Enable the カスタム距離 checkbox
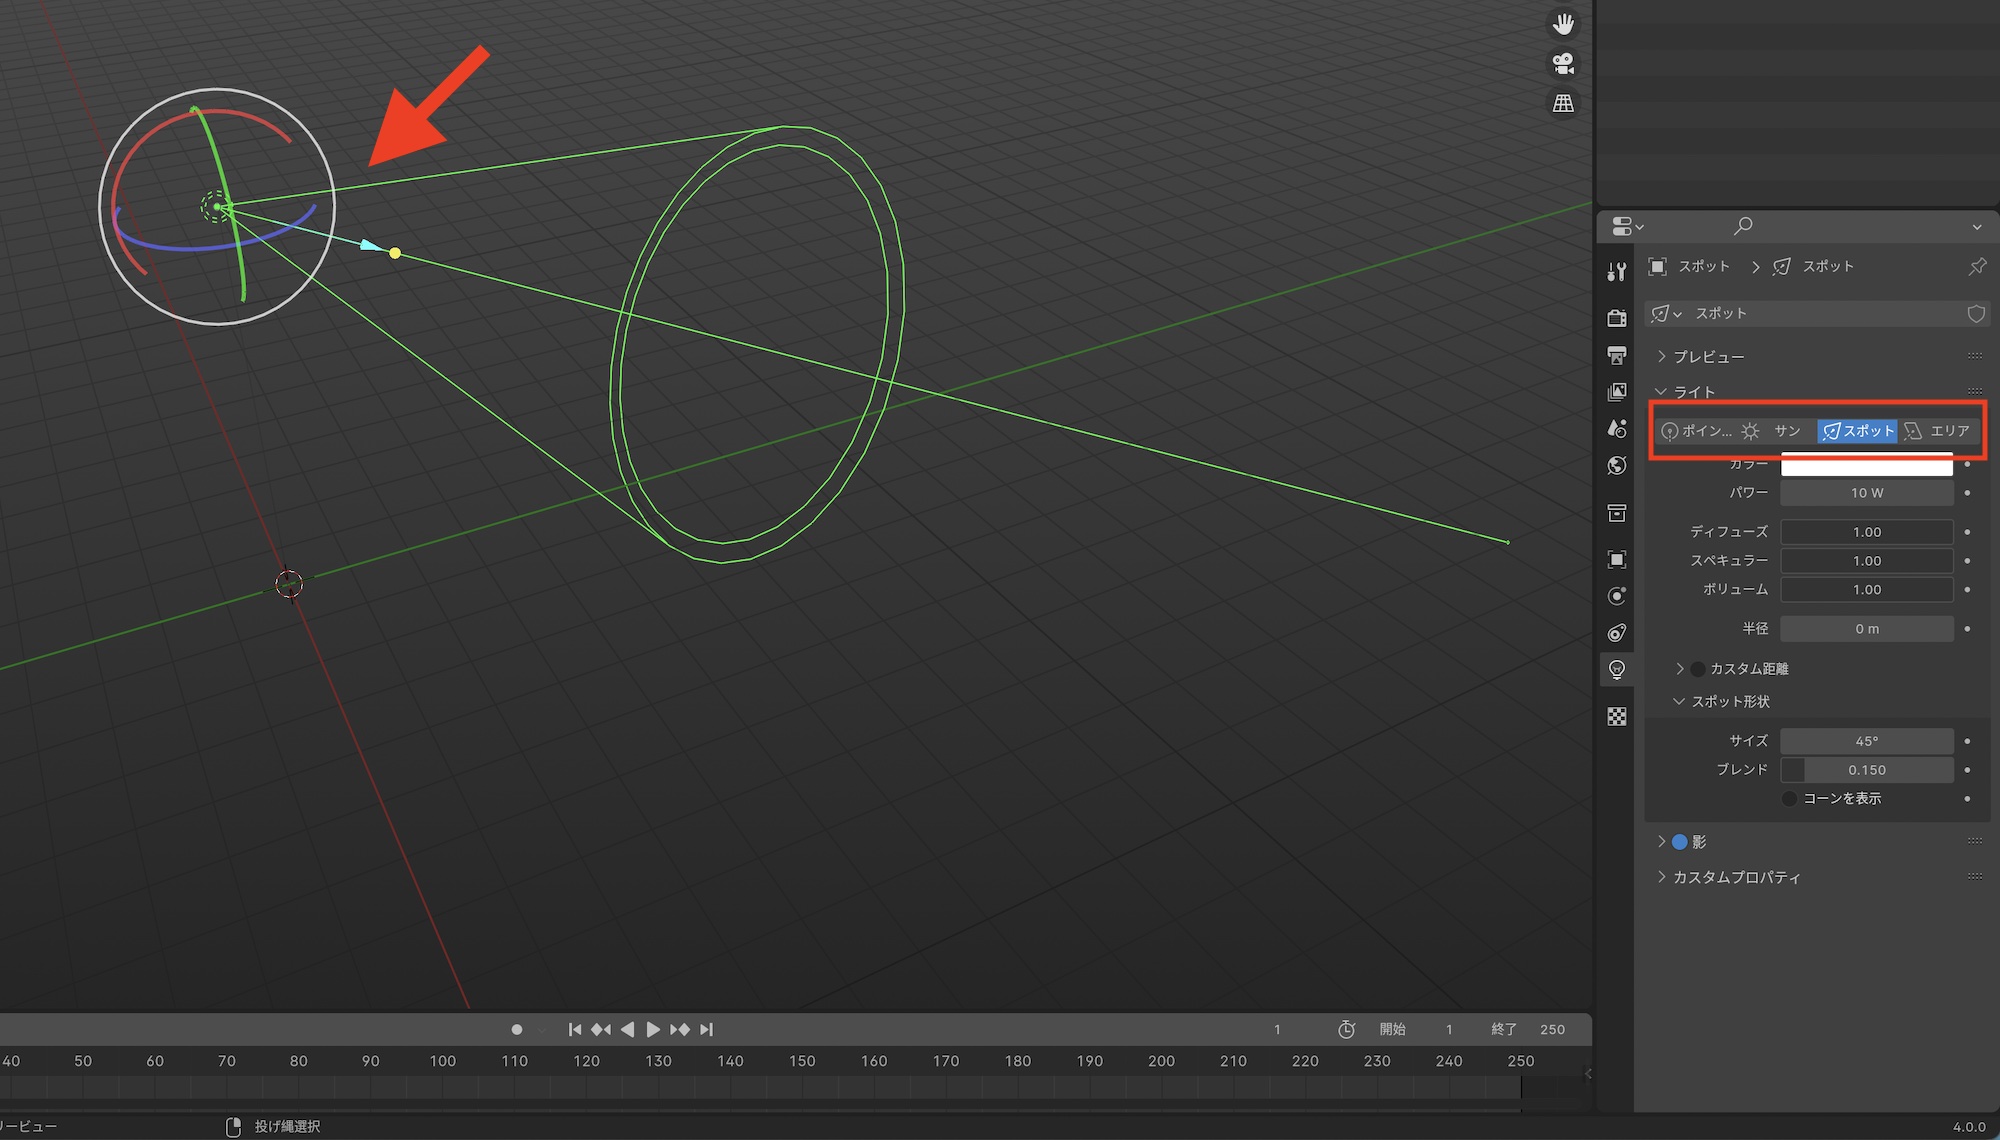Image resolution: width=2000 pixels, height=1140 pixels. pos(1698,669)
